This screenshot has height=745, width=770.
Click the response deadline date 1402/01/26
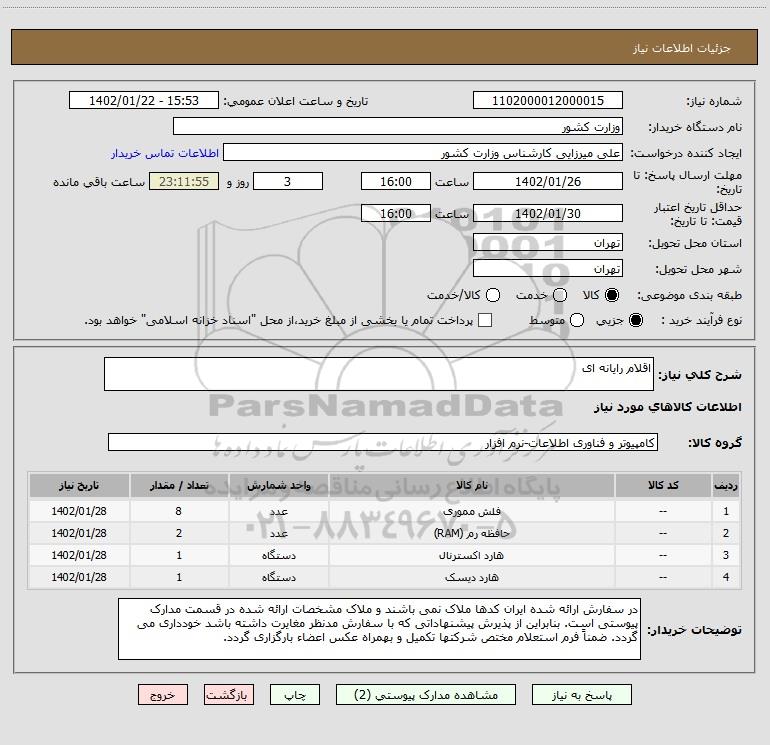point(548,181)
